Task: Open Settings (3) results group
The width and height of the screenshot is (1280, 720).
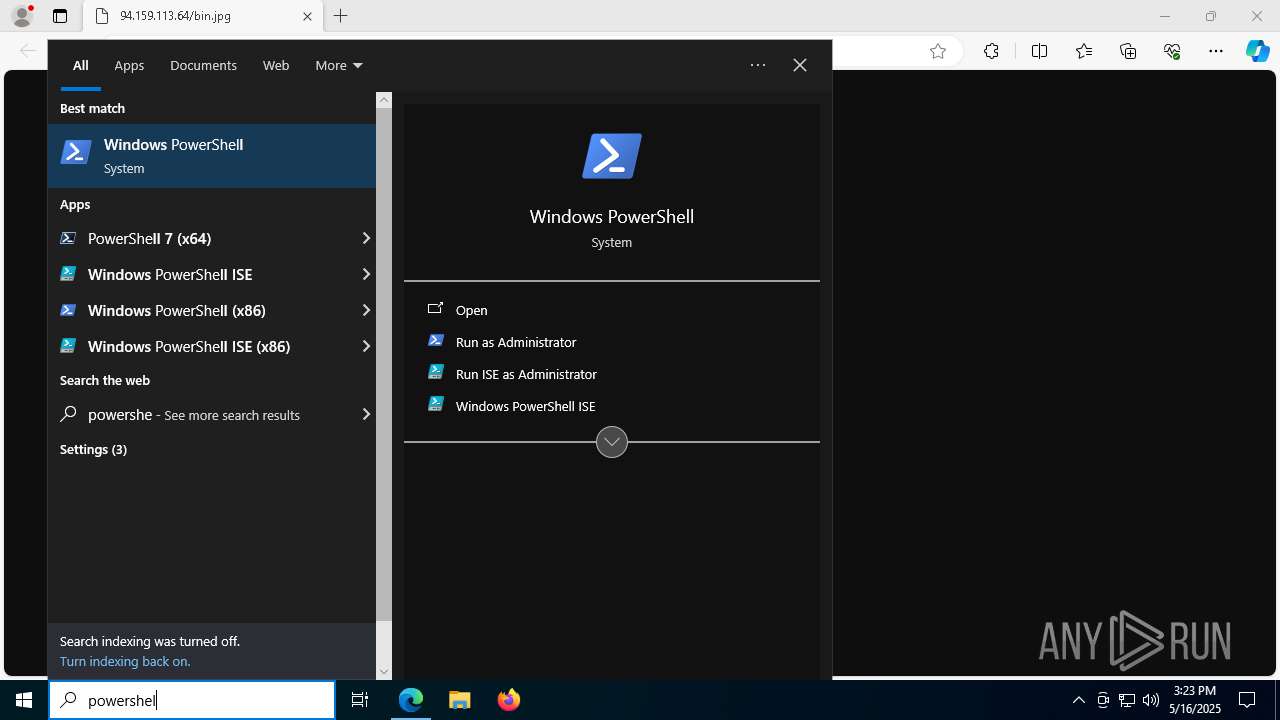Action: 93,449
